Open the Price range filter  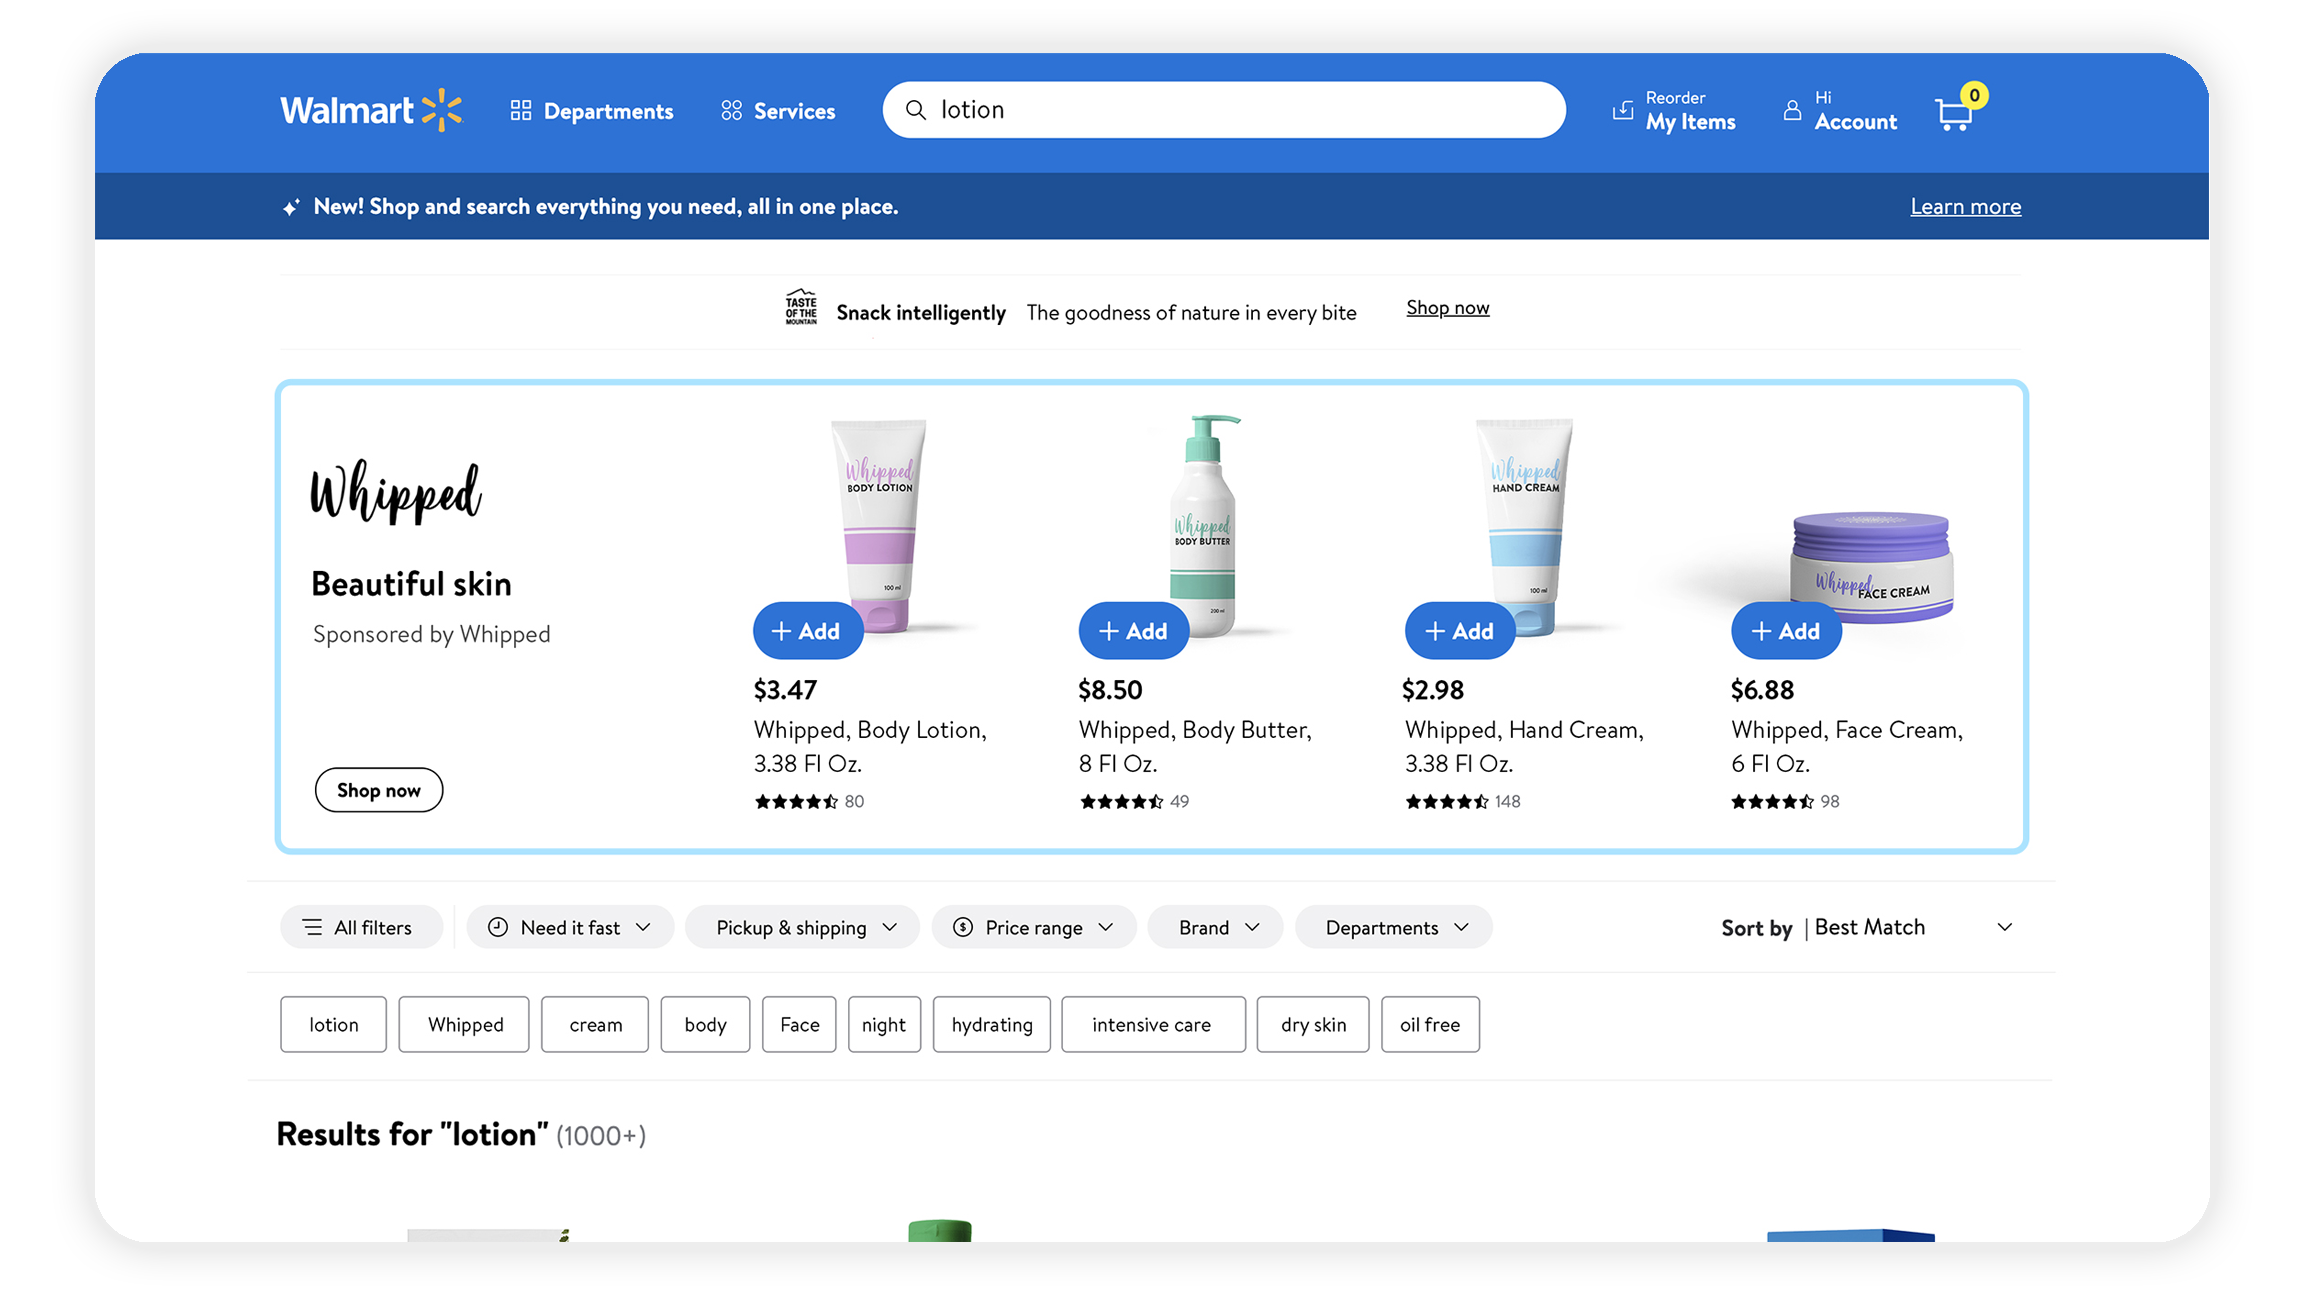coord(1033,927)
